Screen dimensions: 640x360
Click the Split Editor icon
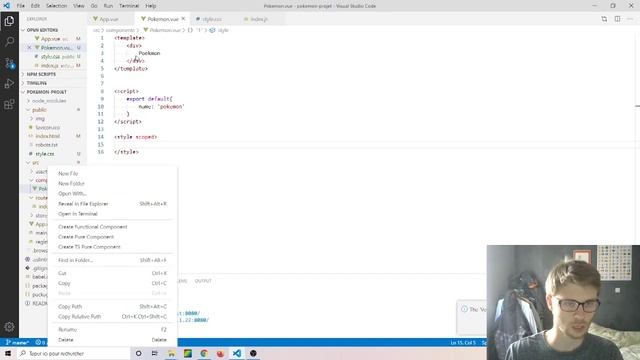pyautogui.click(x=617, y=19)
